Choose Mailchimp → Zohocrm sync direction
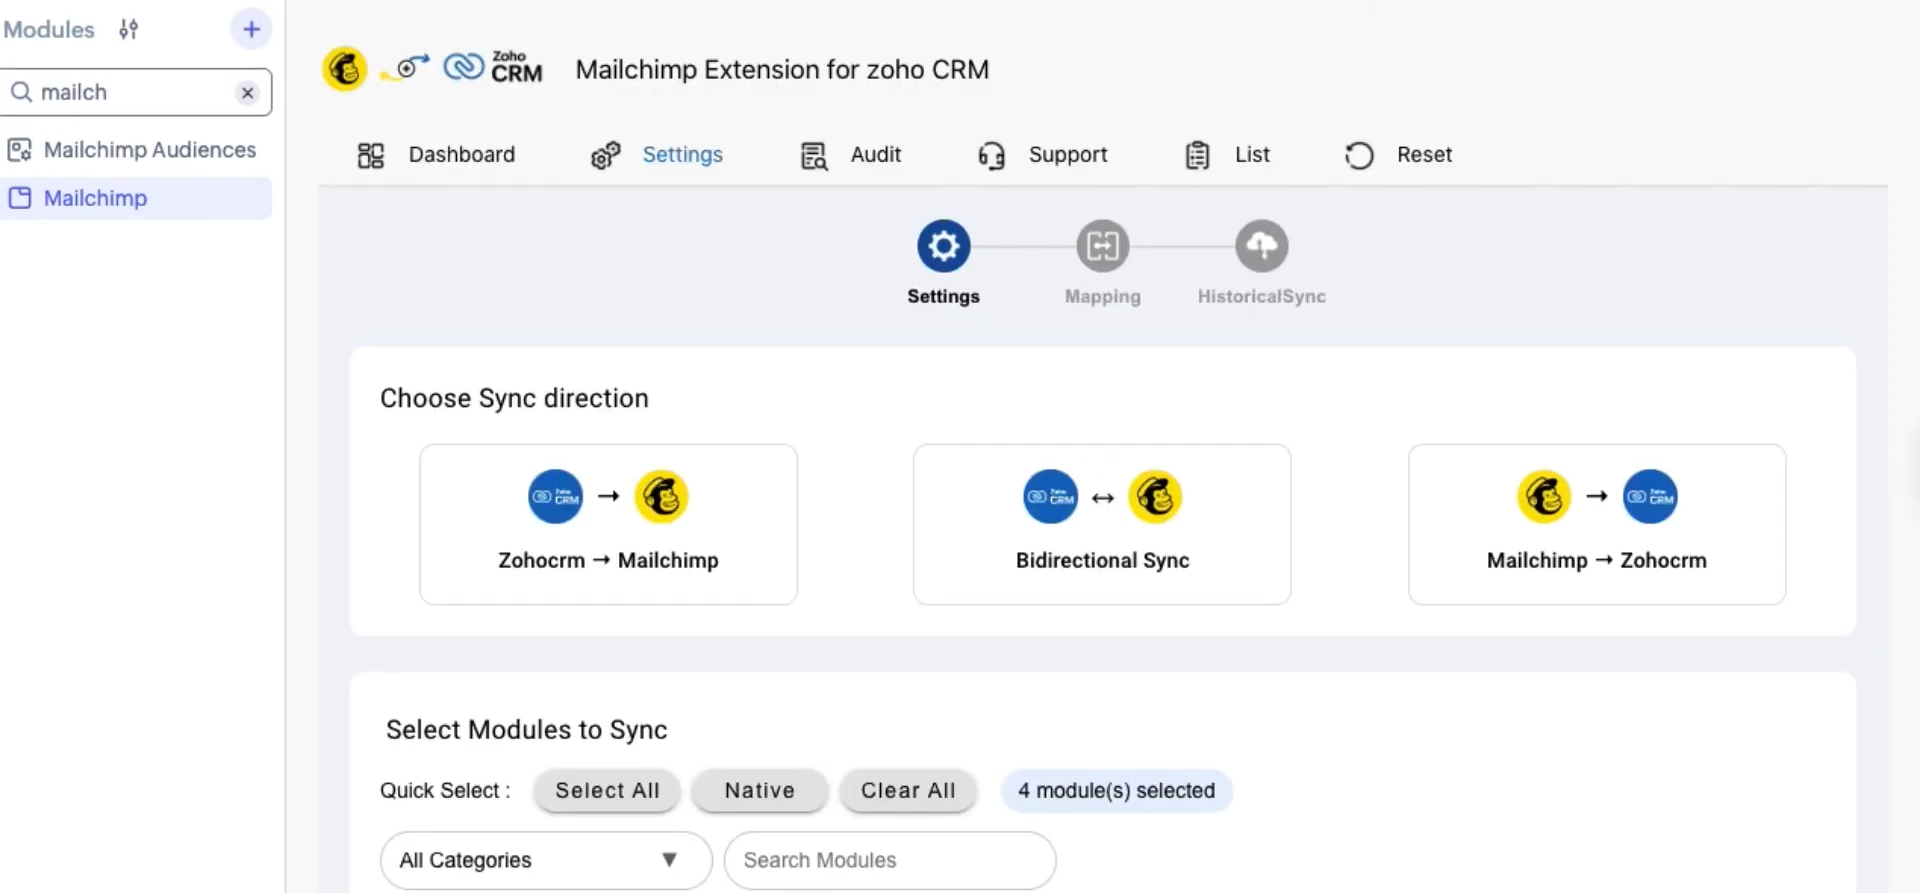Screen dimensions: 1920x893 [1597, 525]
